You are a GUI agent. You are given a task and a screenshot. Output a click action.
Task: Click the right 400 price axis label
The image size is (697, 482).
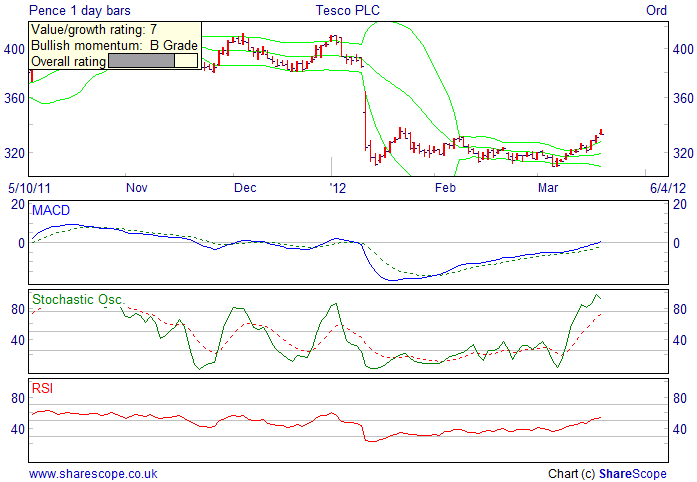[683, 49]
